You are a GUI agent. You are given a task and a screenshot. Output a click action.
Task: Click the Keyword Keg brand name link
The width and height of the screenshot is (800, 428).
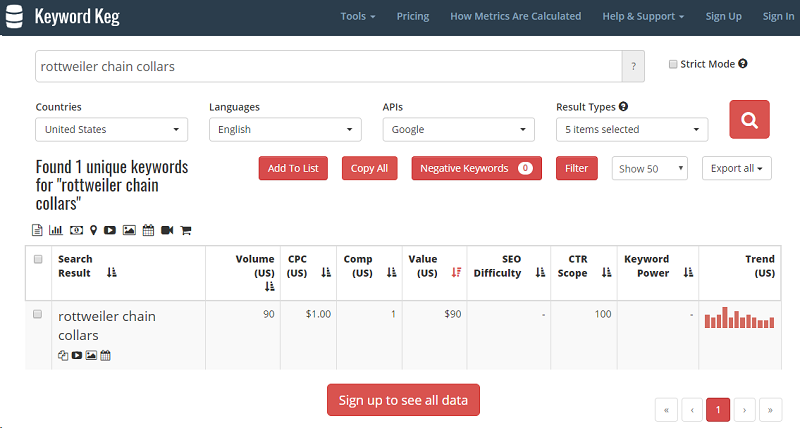pos(77,16)
